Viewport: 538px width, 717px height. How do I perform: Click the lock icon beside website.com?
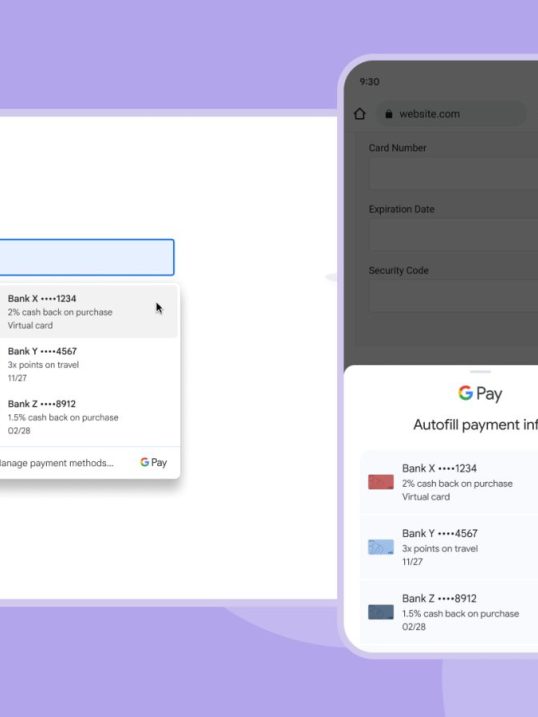[x=389, y=114]
